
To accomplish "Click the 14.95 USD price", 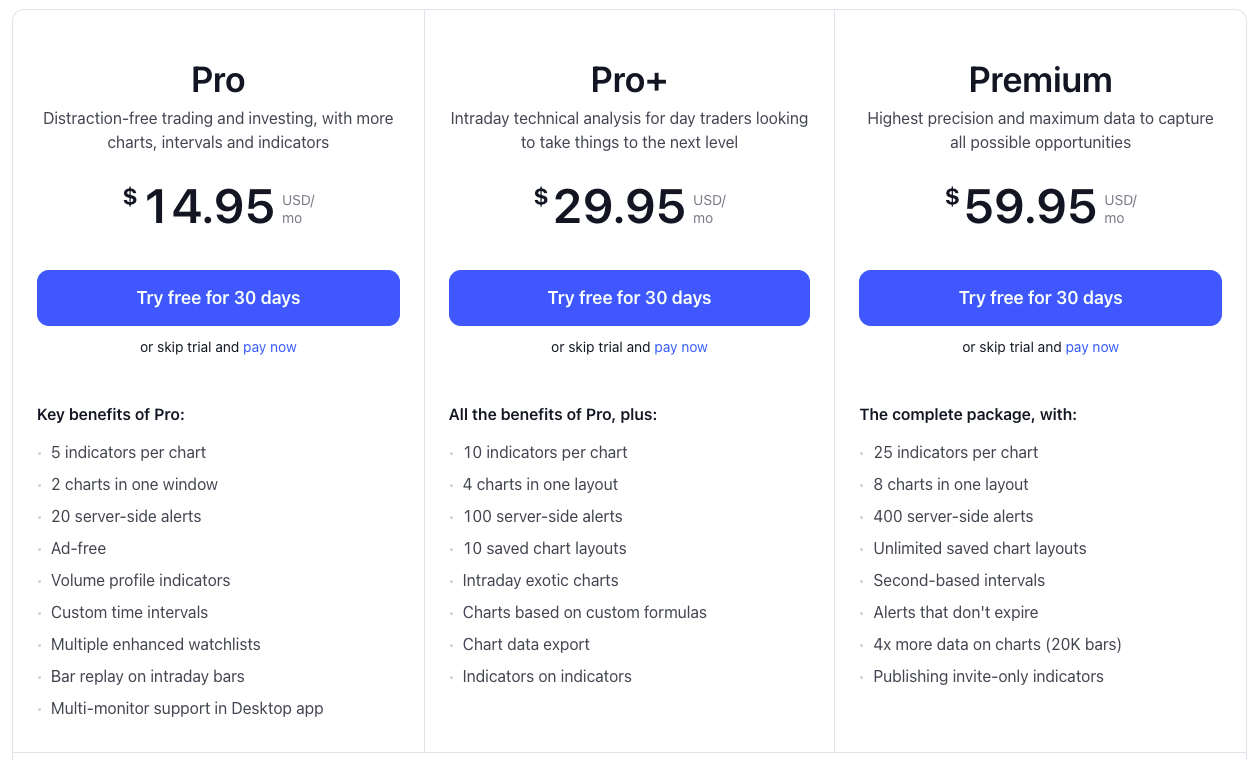I will (218, 207).
